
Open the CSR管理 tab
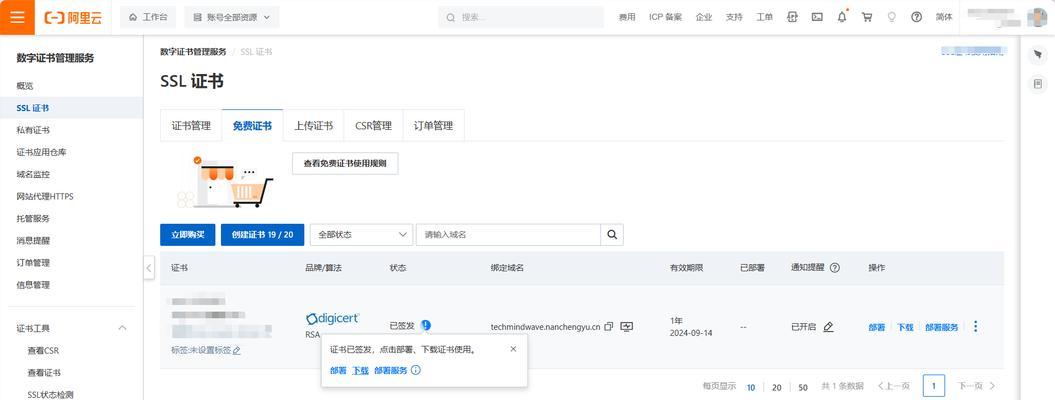pos(373,126)
